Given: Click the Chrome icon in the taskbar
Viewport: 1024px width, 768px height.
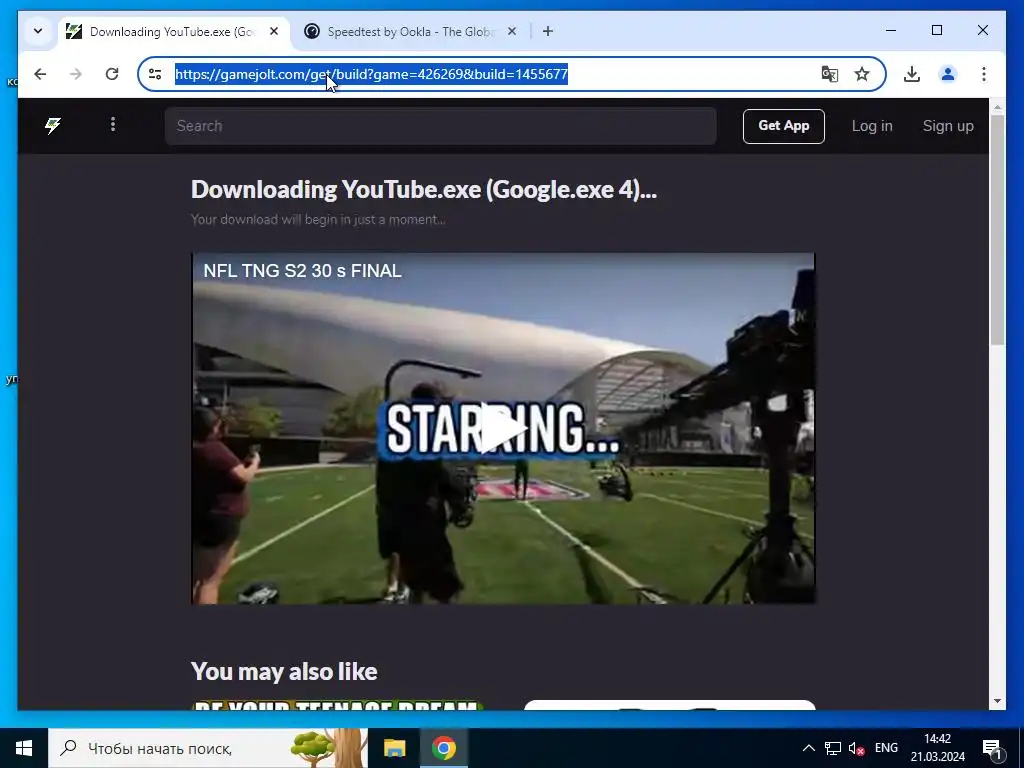Looking at the screenshot, I should (x=443, y=748).
